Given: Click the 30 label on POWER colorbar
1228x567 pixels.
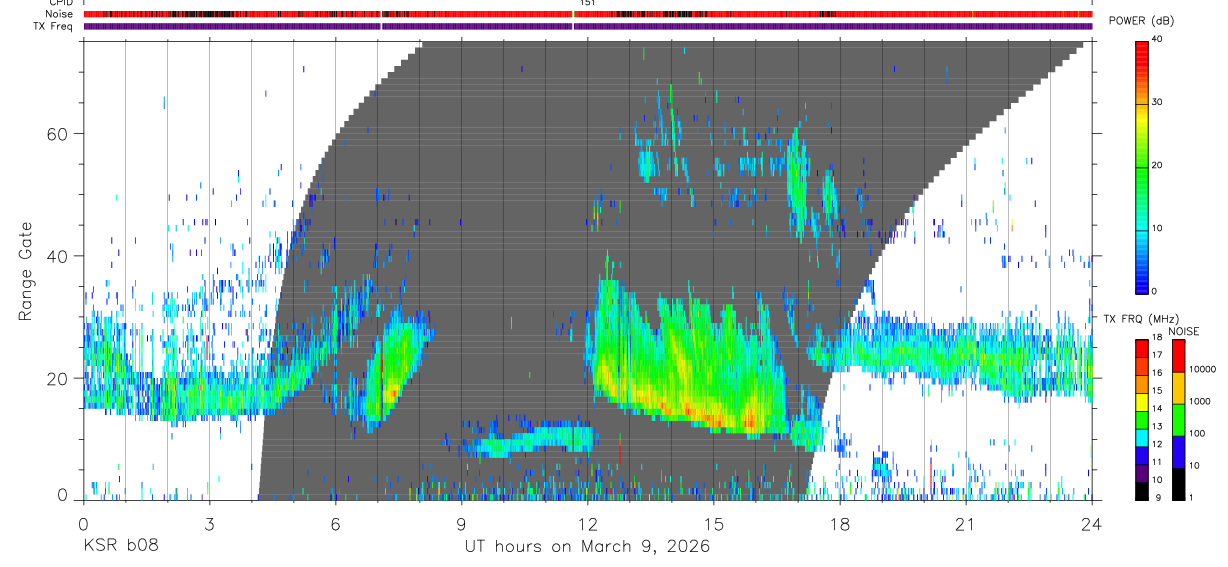Looking at the screenshot, I should (x=1156, y=103).
